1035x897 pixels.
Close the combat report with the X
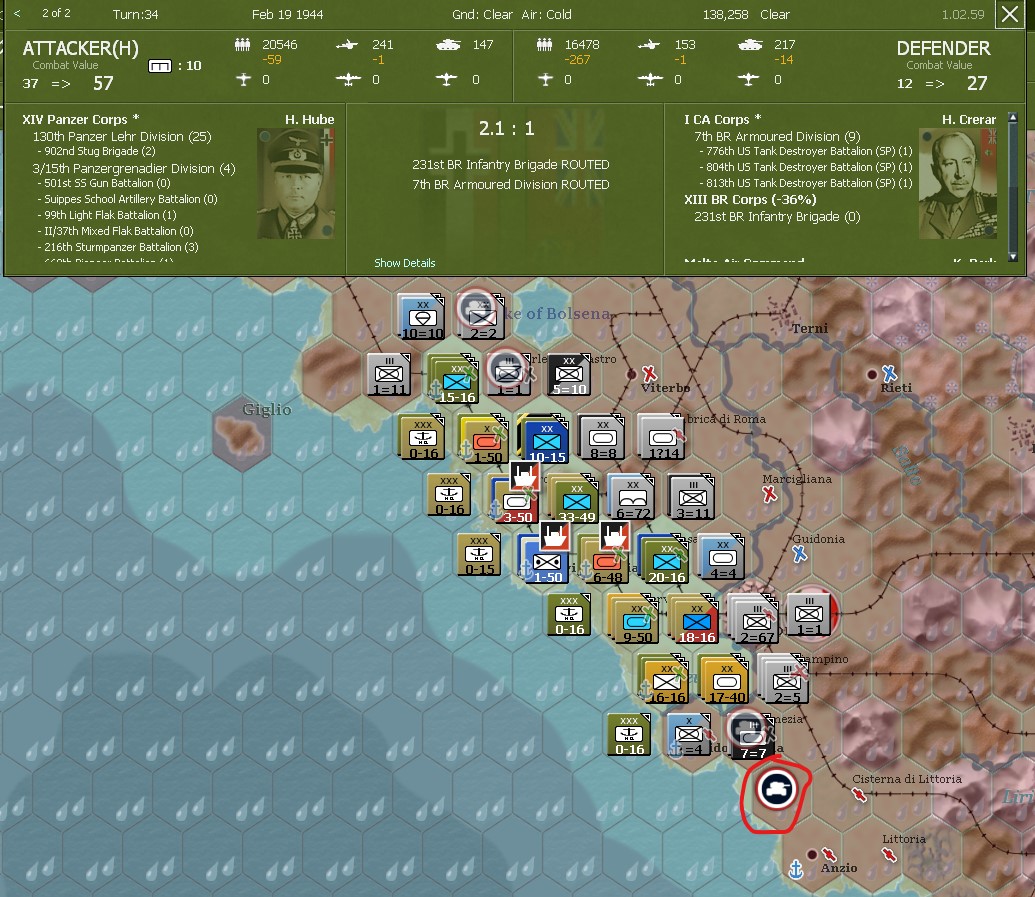click(1010, 14)
